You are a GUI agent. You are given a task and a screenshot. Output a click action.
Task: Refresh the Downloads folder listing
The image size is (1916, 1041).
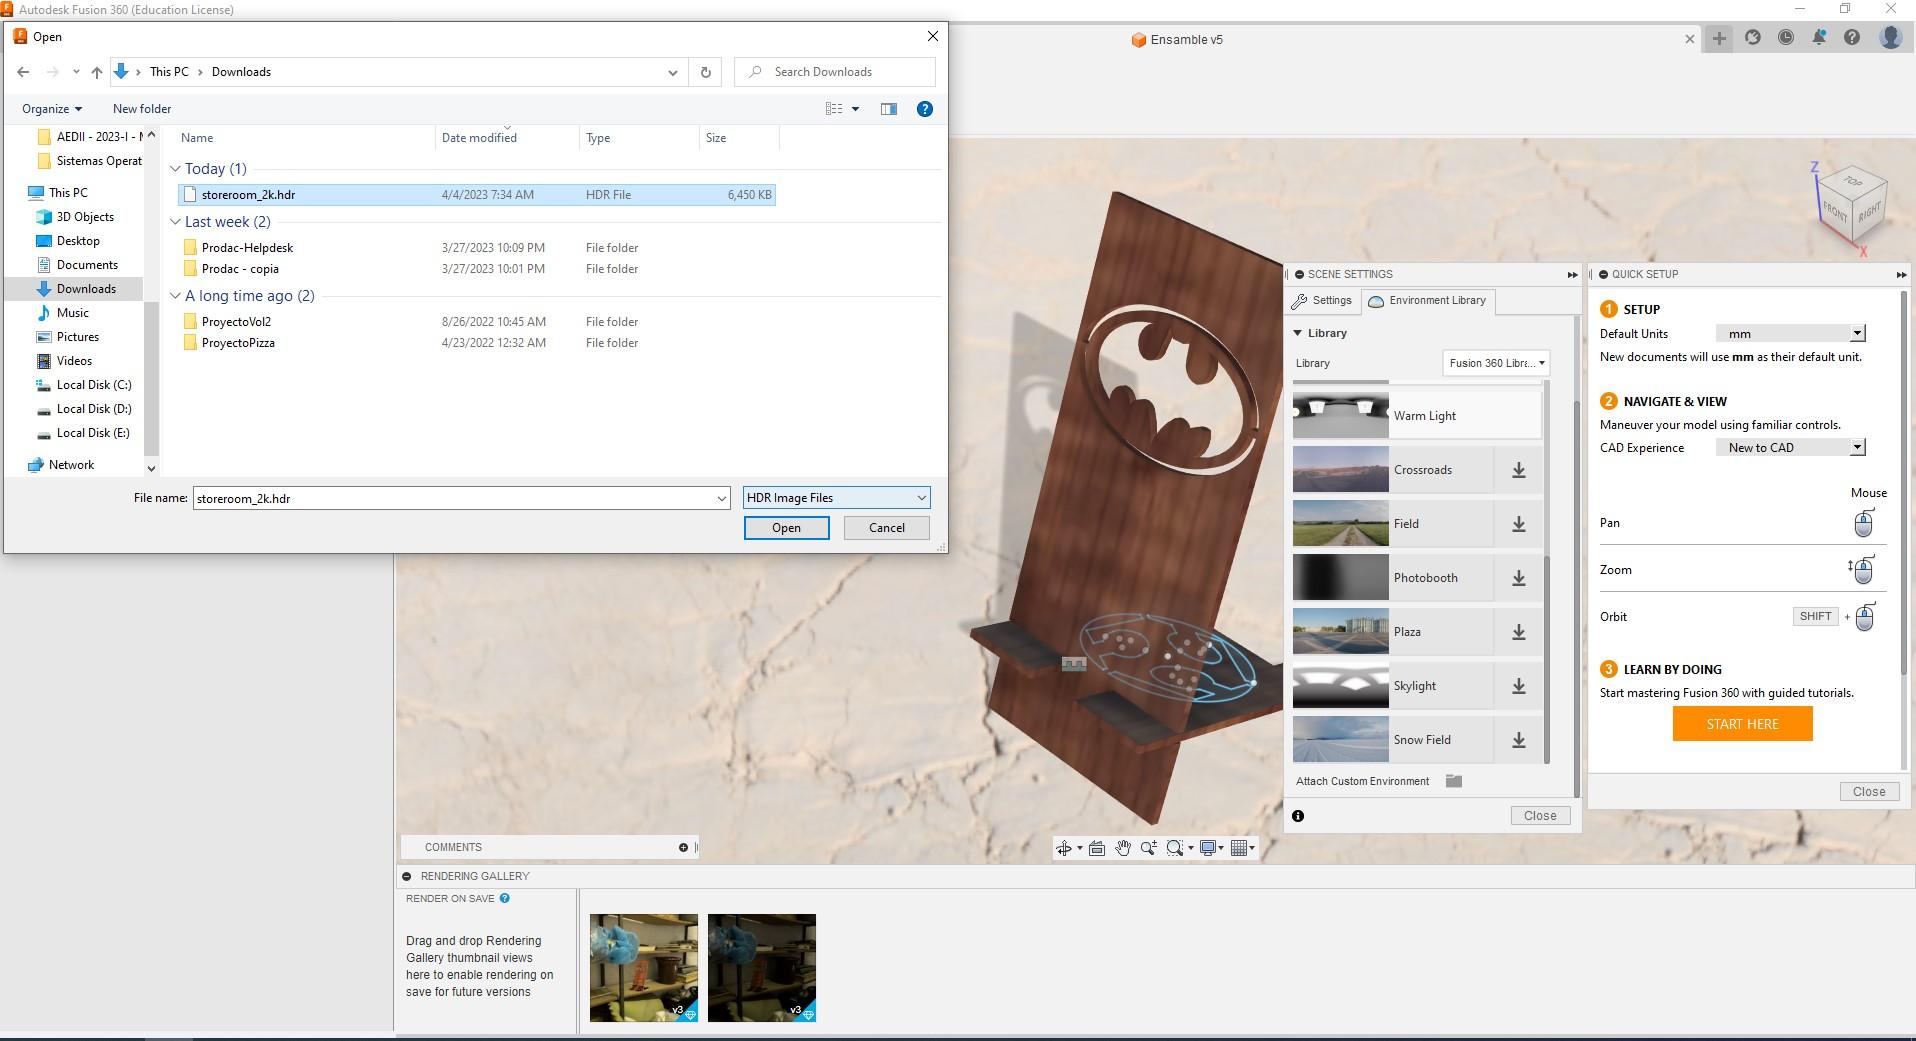[706, 72]
